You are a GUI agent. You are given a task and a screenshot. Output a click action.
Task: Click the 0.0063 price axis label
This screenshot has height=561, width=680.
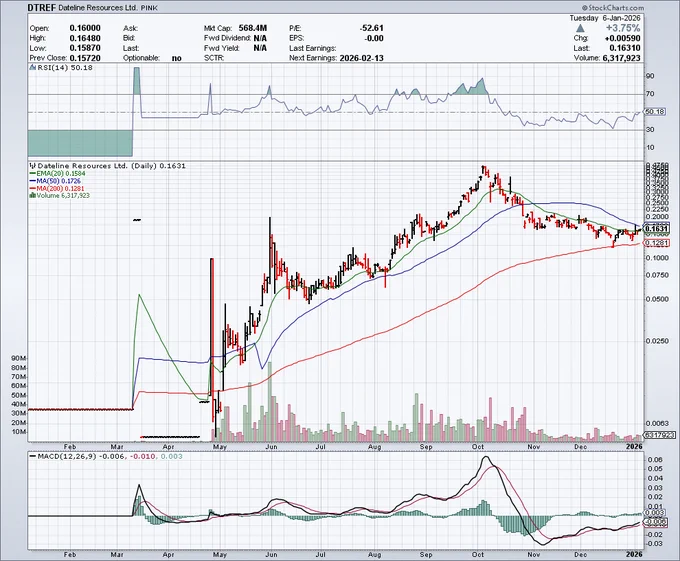657,423
